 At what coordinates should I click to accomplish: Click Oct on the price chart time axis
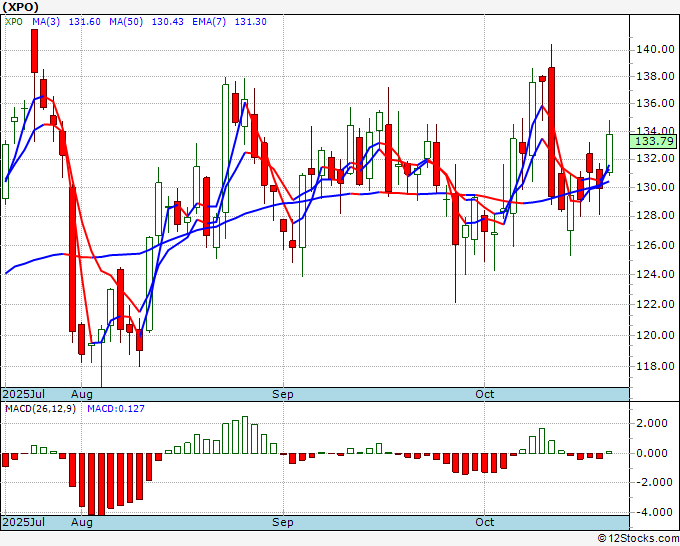(x=484, y=394)
